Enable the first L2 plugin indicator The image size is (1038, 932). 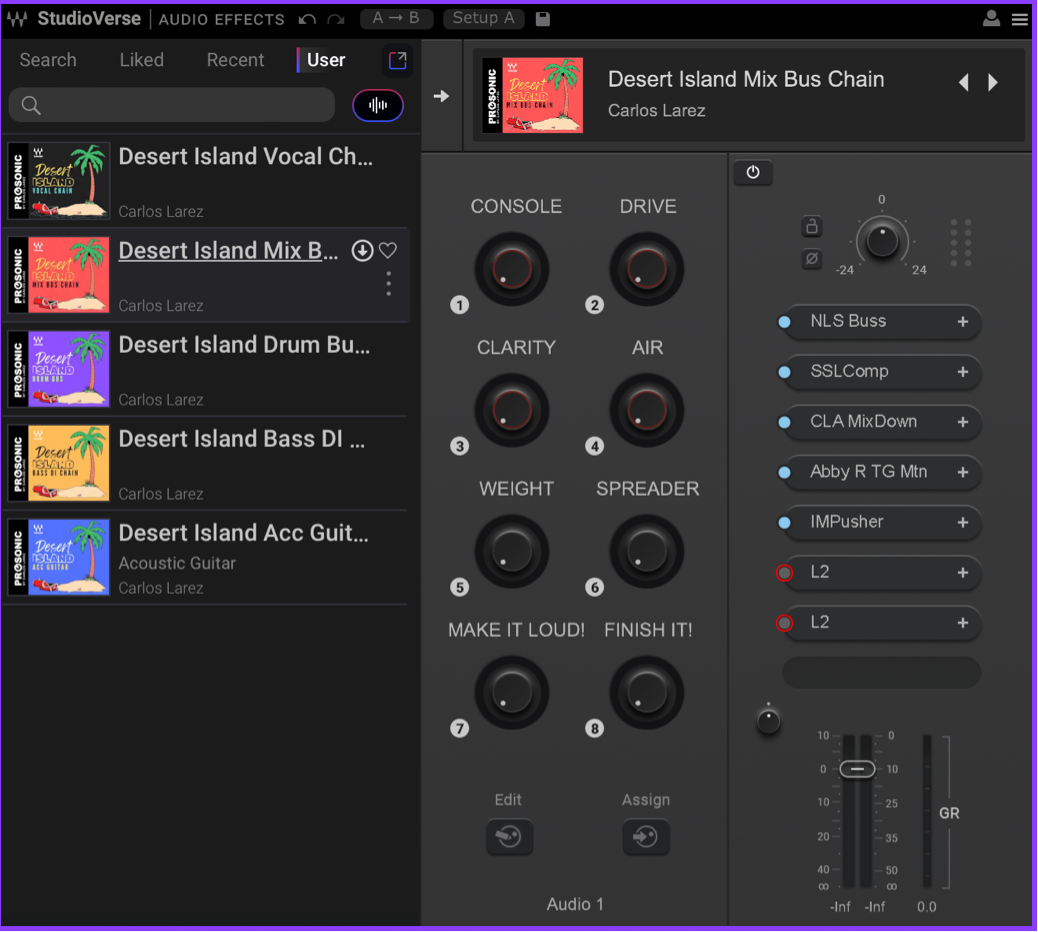[x=785, y=573]
